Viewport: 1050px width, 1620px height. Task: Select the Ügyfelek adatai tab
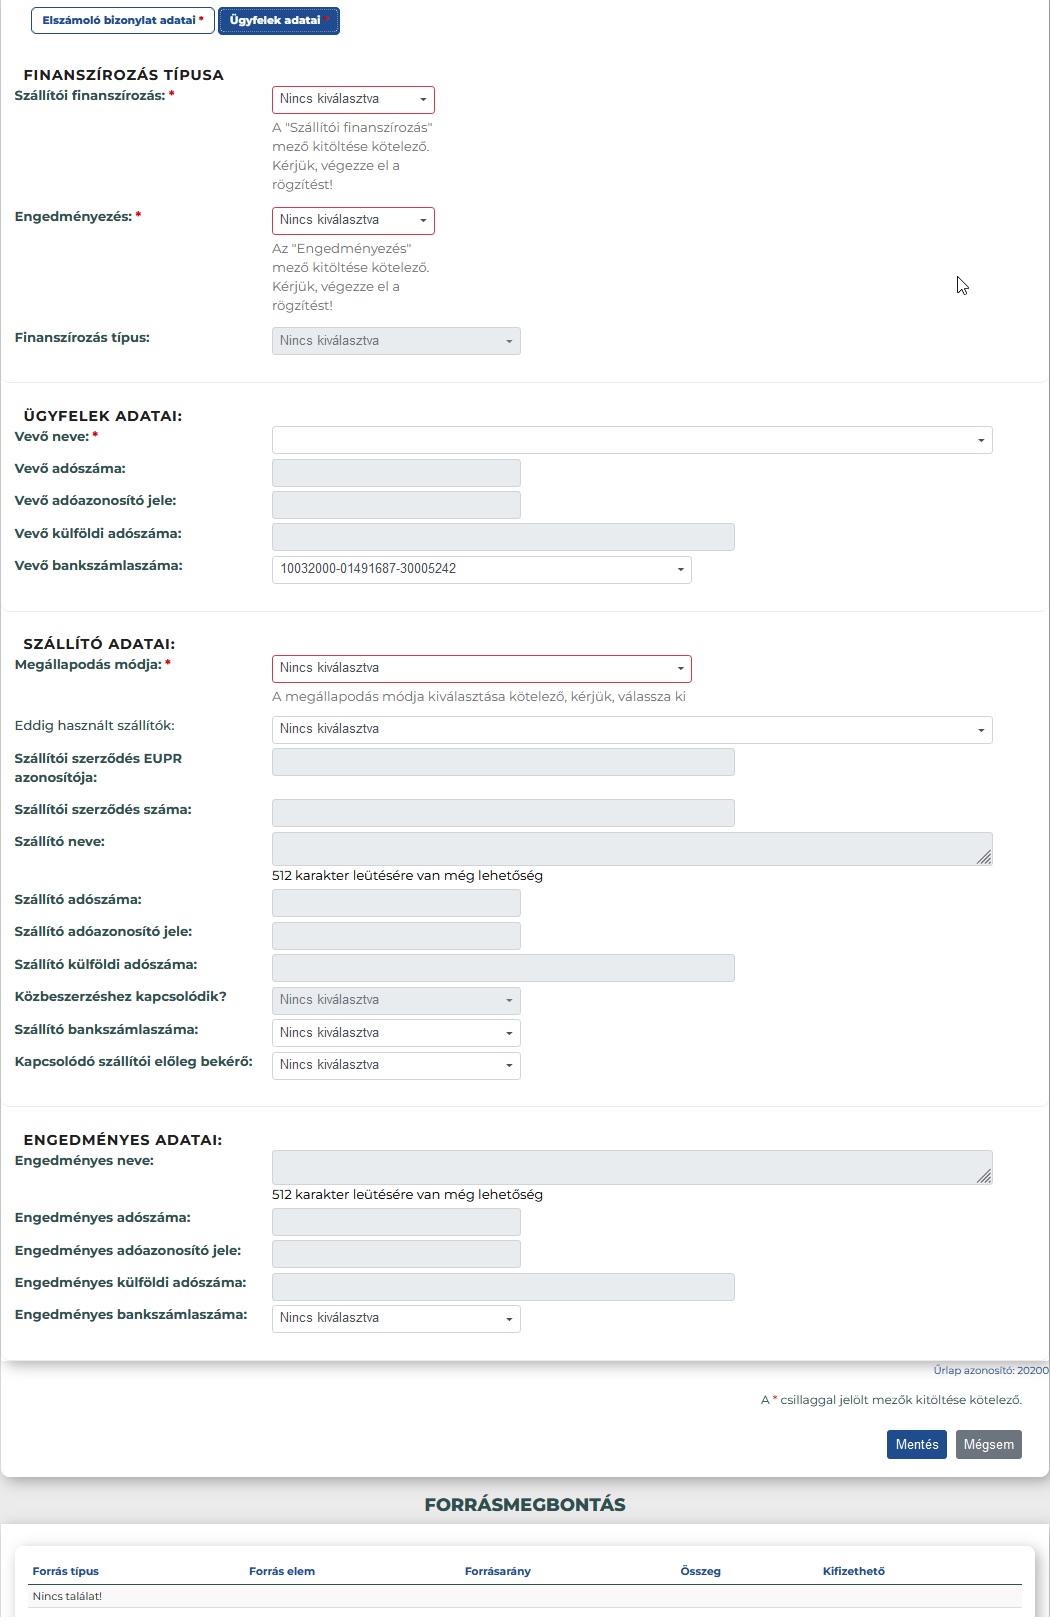click(279, 20)
